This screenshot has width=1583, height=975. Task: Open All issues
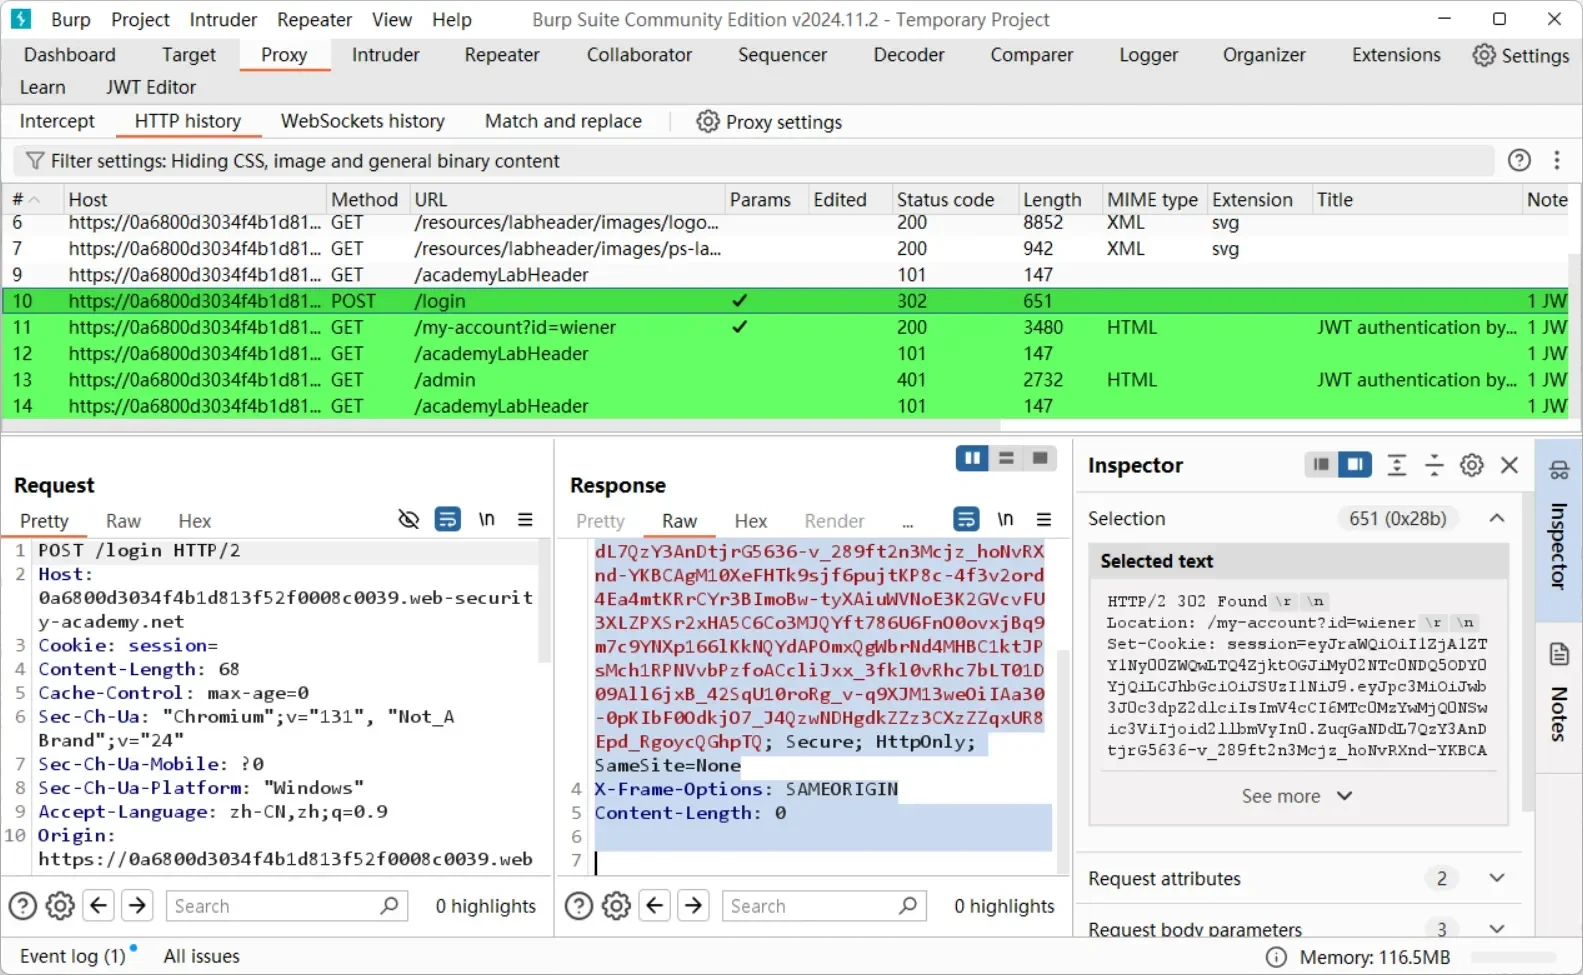202,956
